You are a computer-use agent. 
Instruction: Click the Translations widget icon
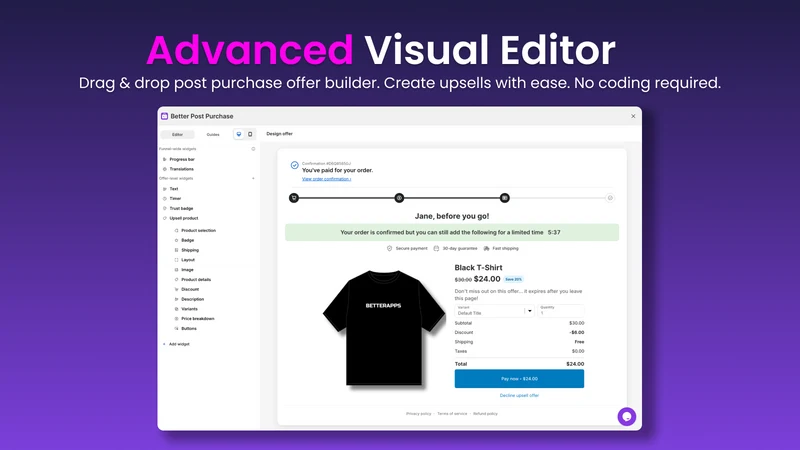pyautogui.click(x=164, y=169)
